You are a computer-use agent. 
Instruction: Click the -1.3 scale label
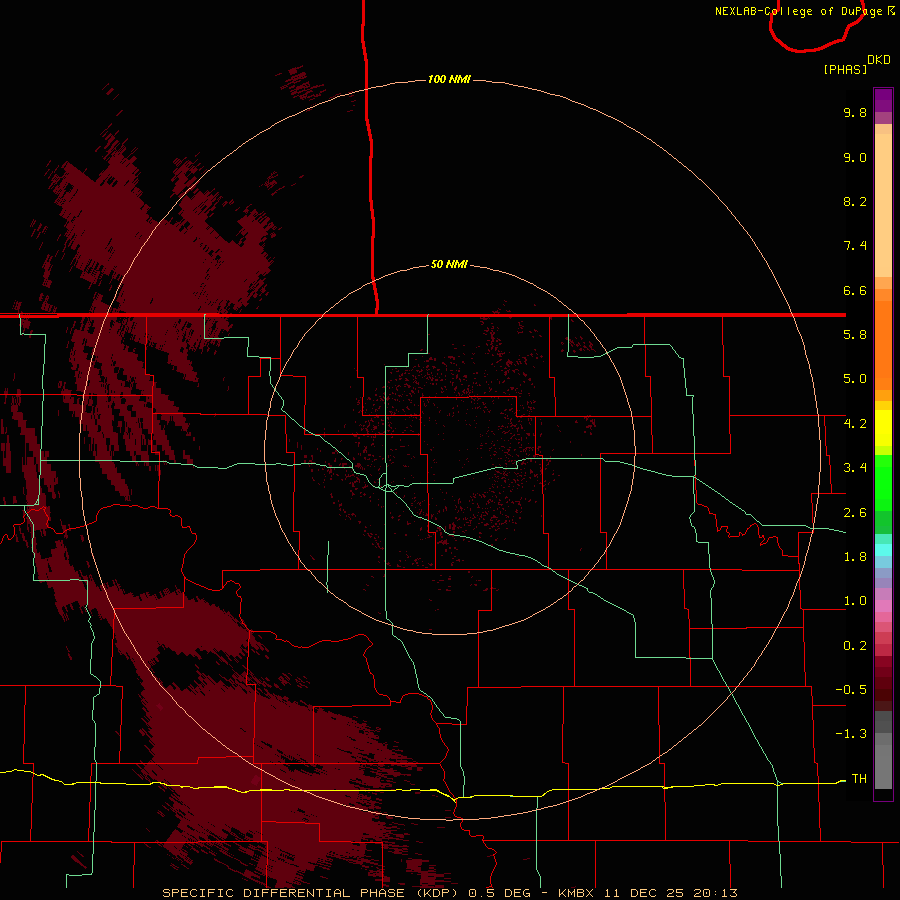(851, 734)
